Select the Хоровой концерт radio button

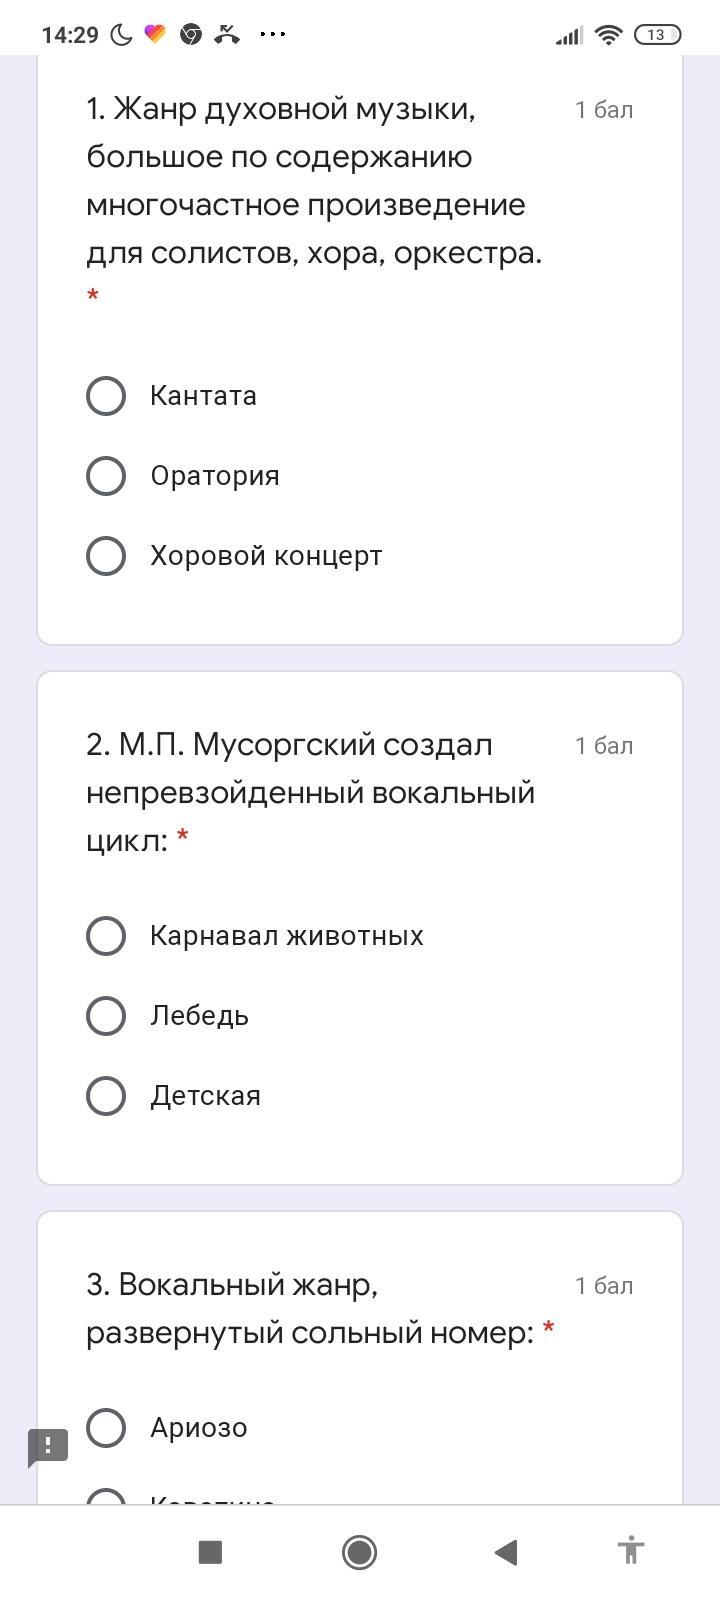coord(106,556)
